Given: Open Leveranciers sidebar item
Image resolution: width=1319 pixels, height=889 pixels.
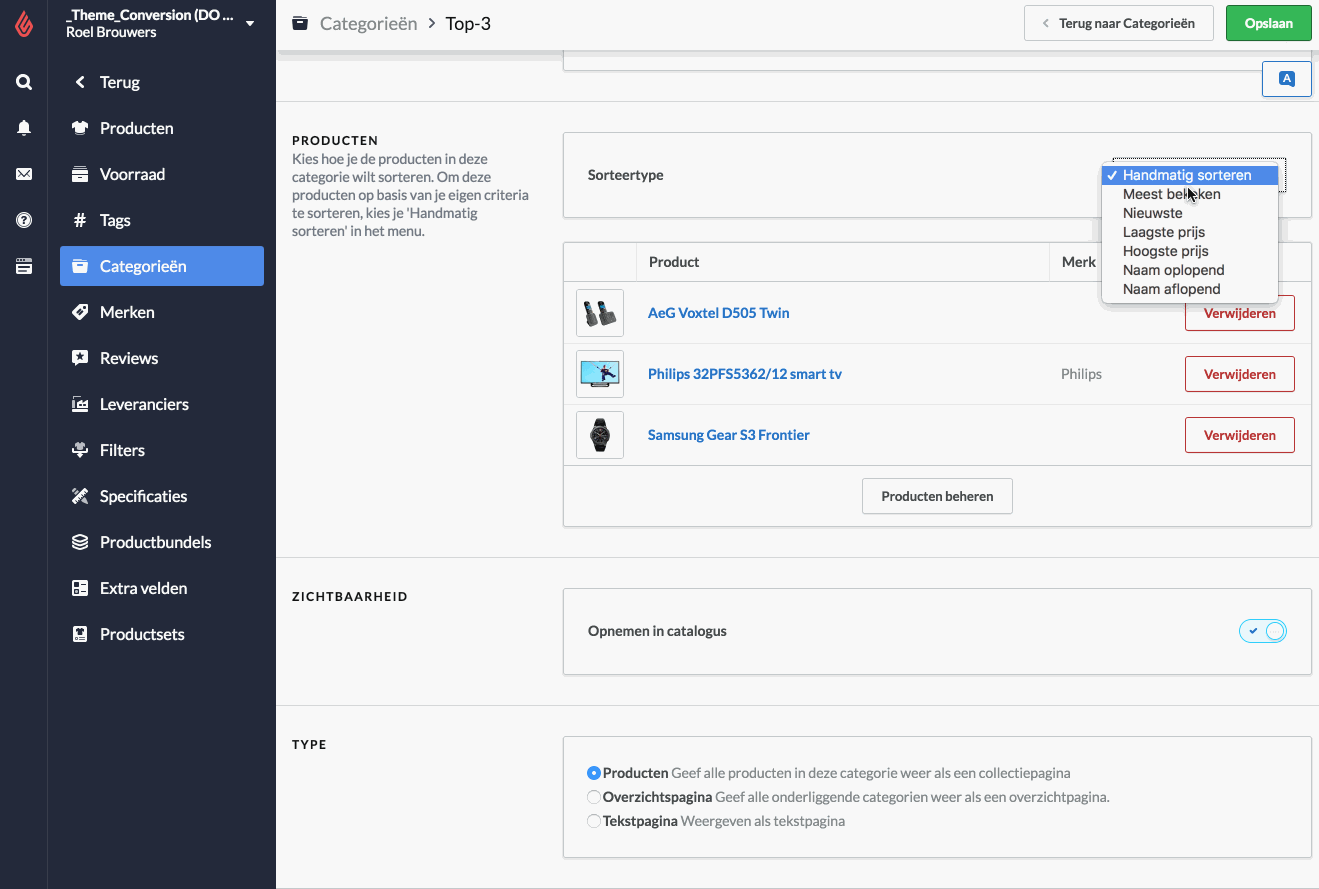Looking at the screenshot, I should click(x=162, y=404).
